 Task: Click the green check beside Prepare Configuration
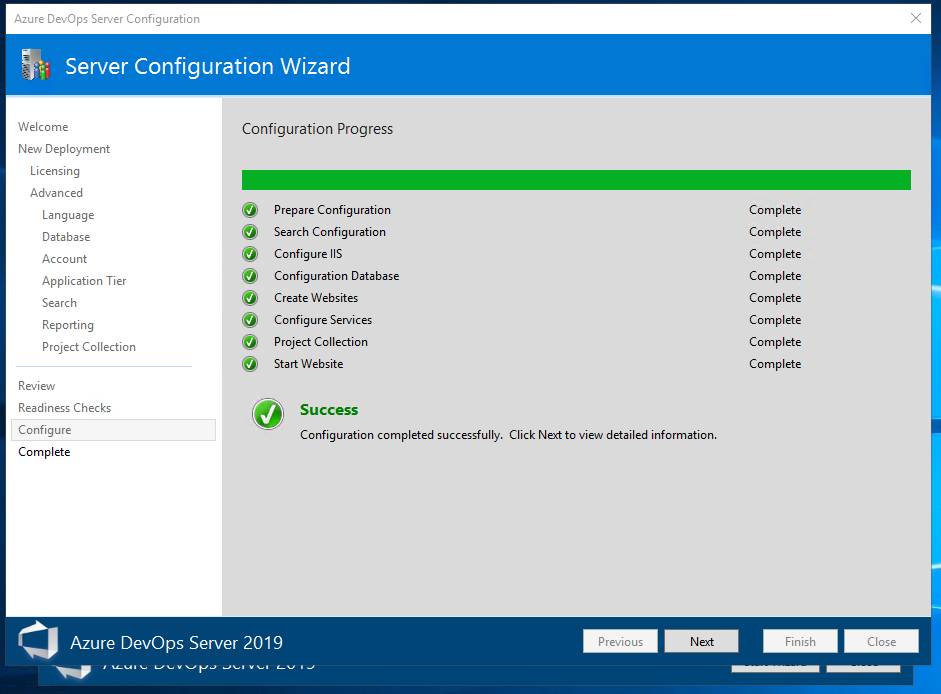pos(250,210)
